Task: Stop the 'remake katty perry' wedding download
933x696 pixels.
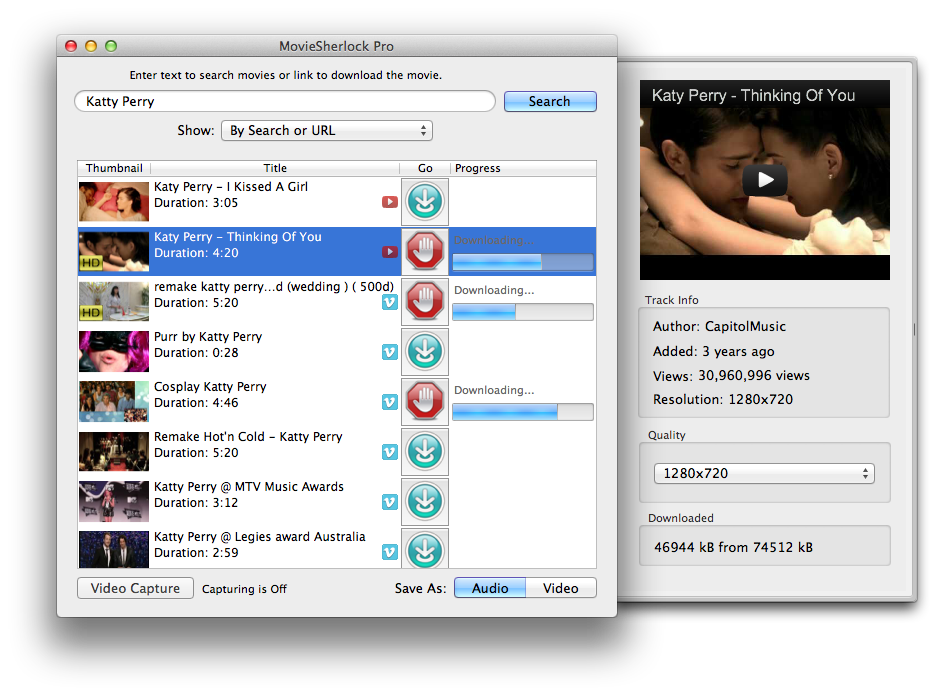Action: (425, 301)
